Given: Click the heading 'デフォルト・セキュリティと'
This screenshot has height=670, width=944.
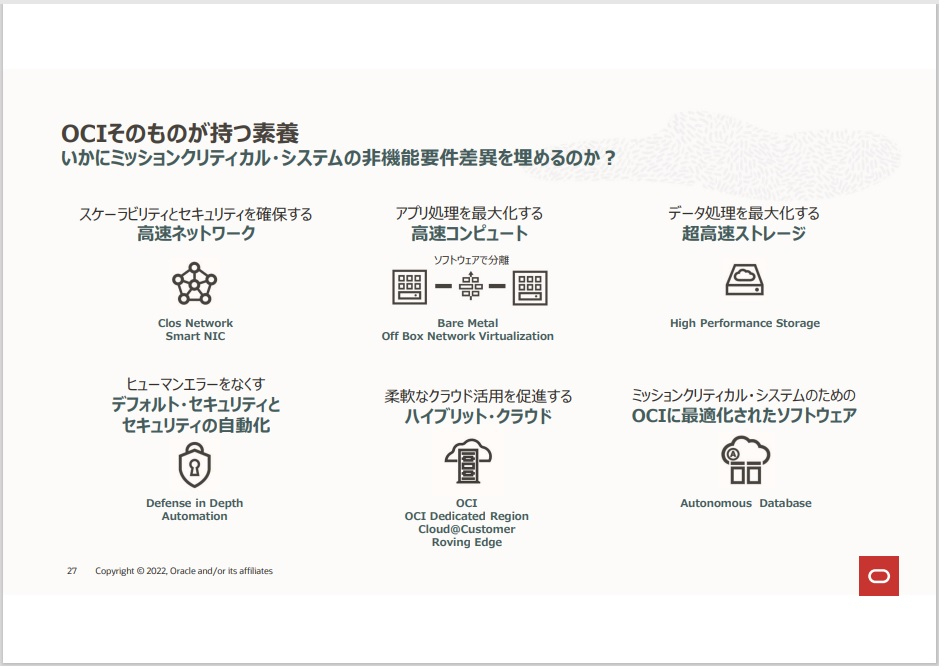Looking at the screenshot, I should (197, 406).
